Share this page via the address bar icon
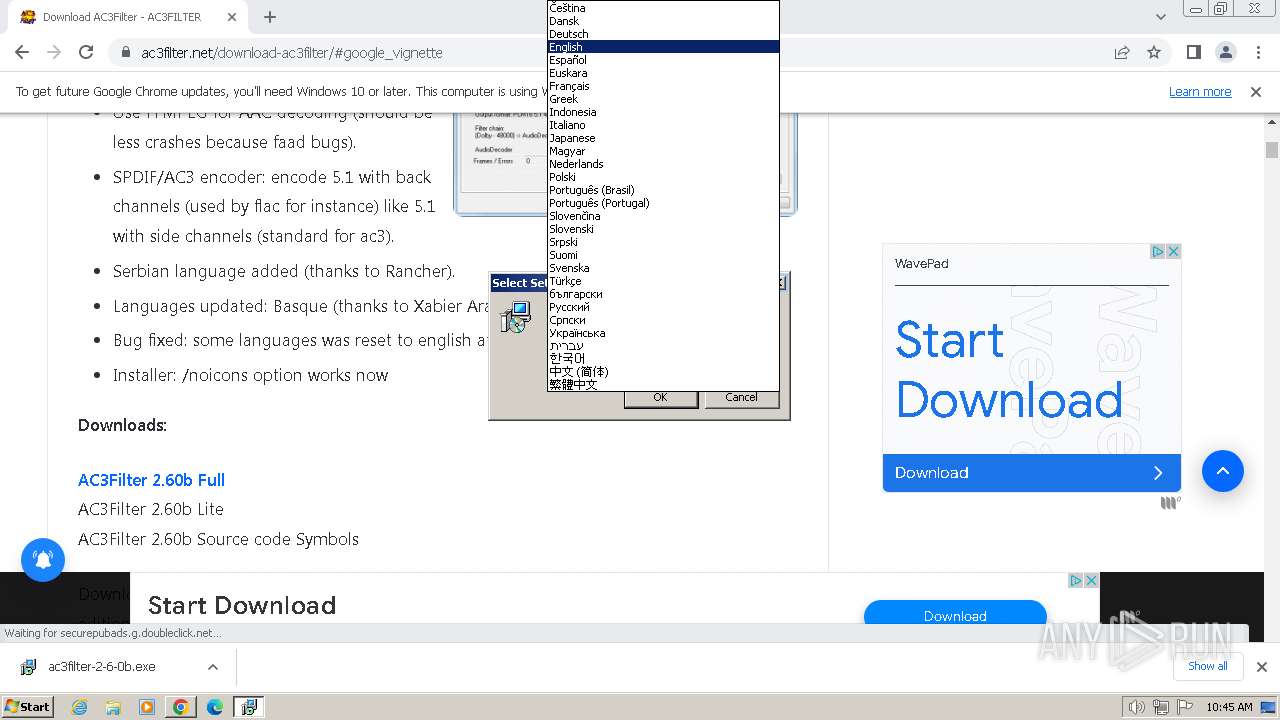Viewport: 1280px width, 720px height. click(1122, 52)
